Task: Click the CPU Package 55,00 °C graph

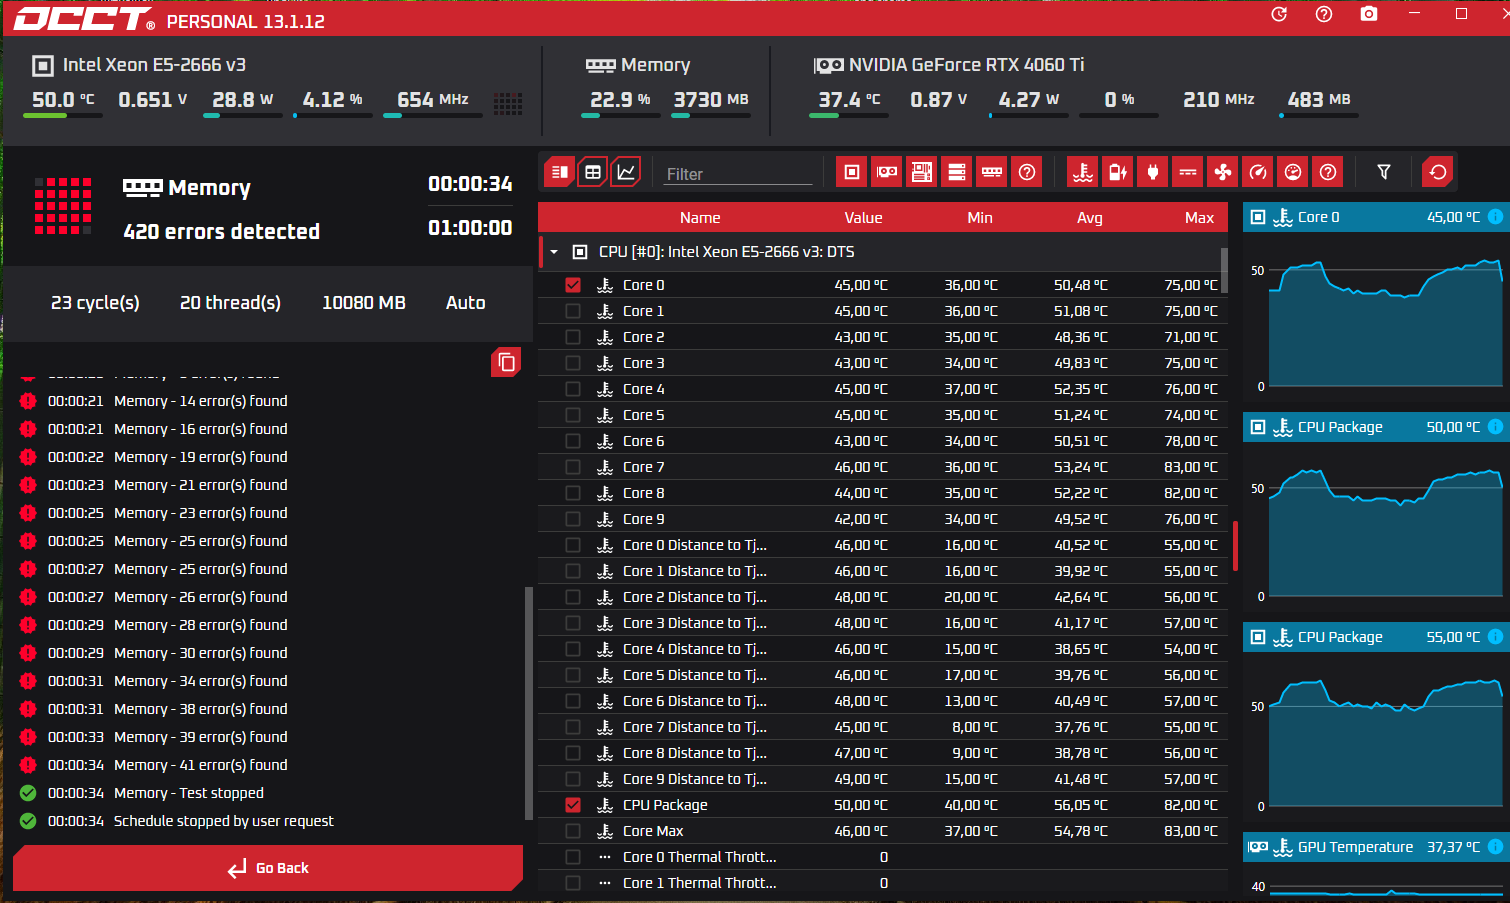Action: tap(1385, 743)
